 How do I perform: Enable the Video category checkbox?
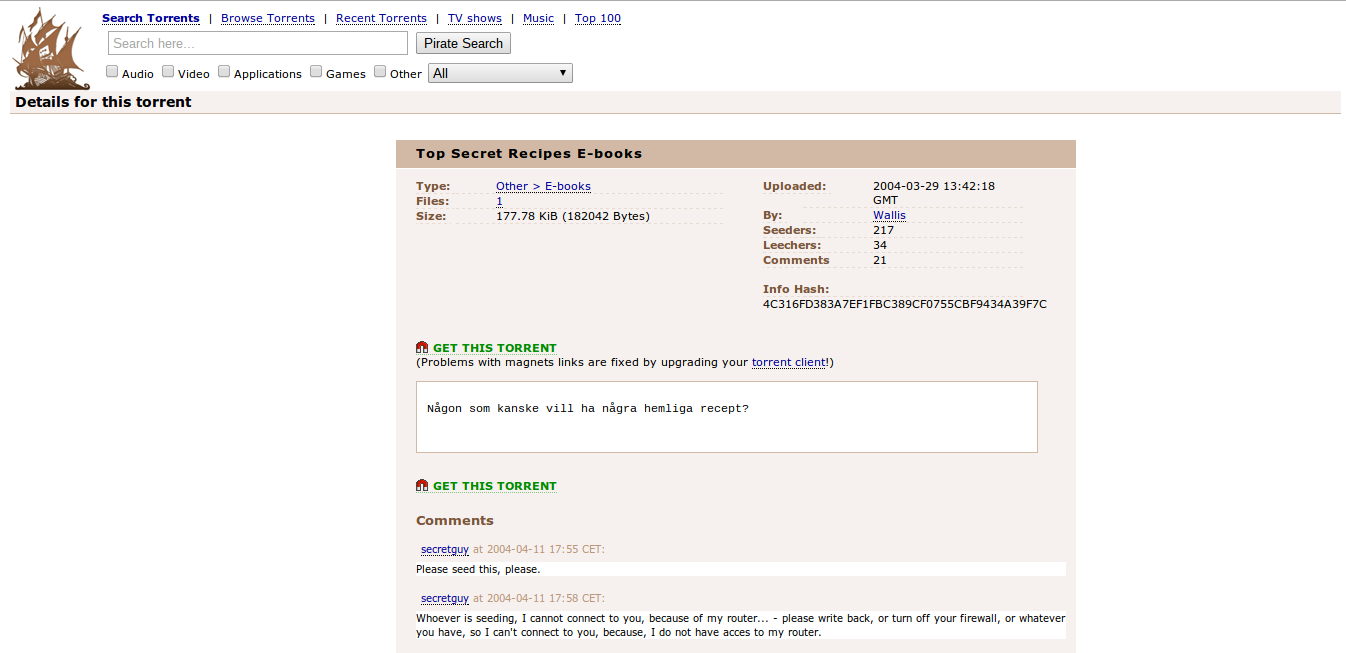click(x=169, y=72)
